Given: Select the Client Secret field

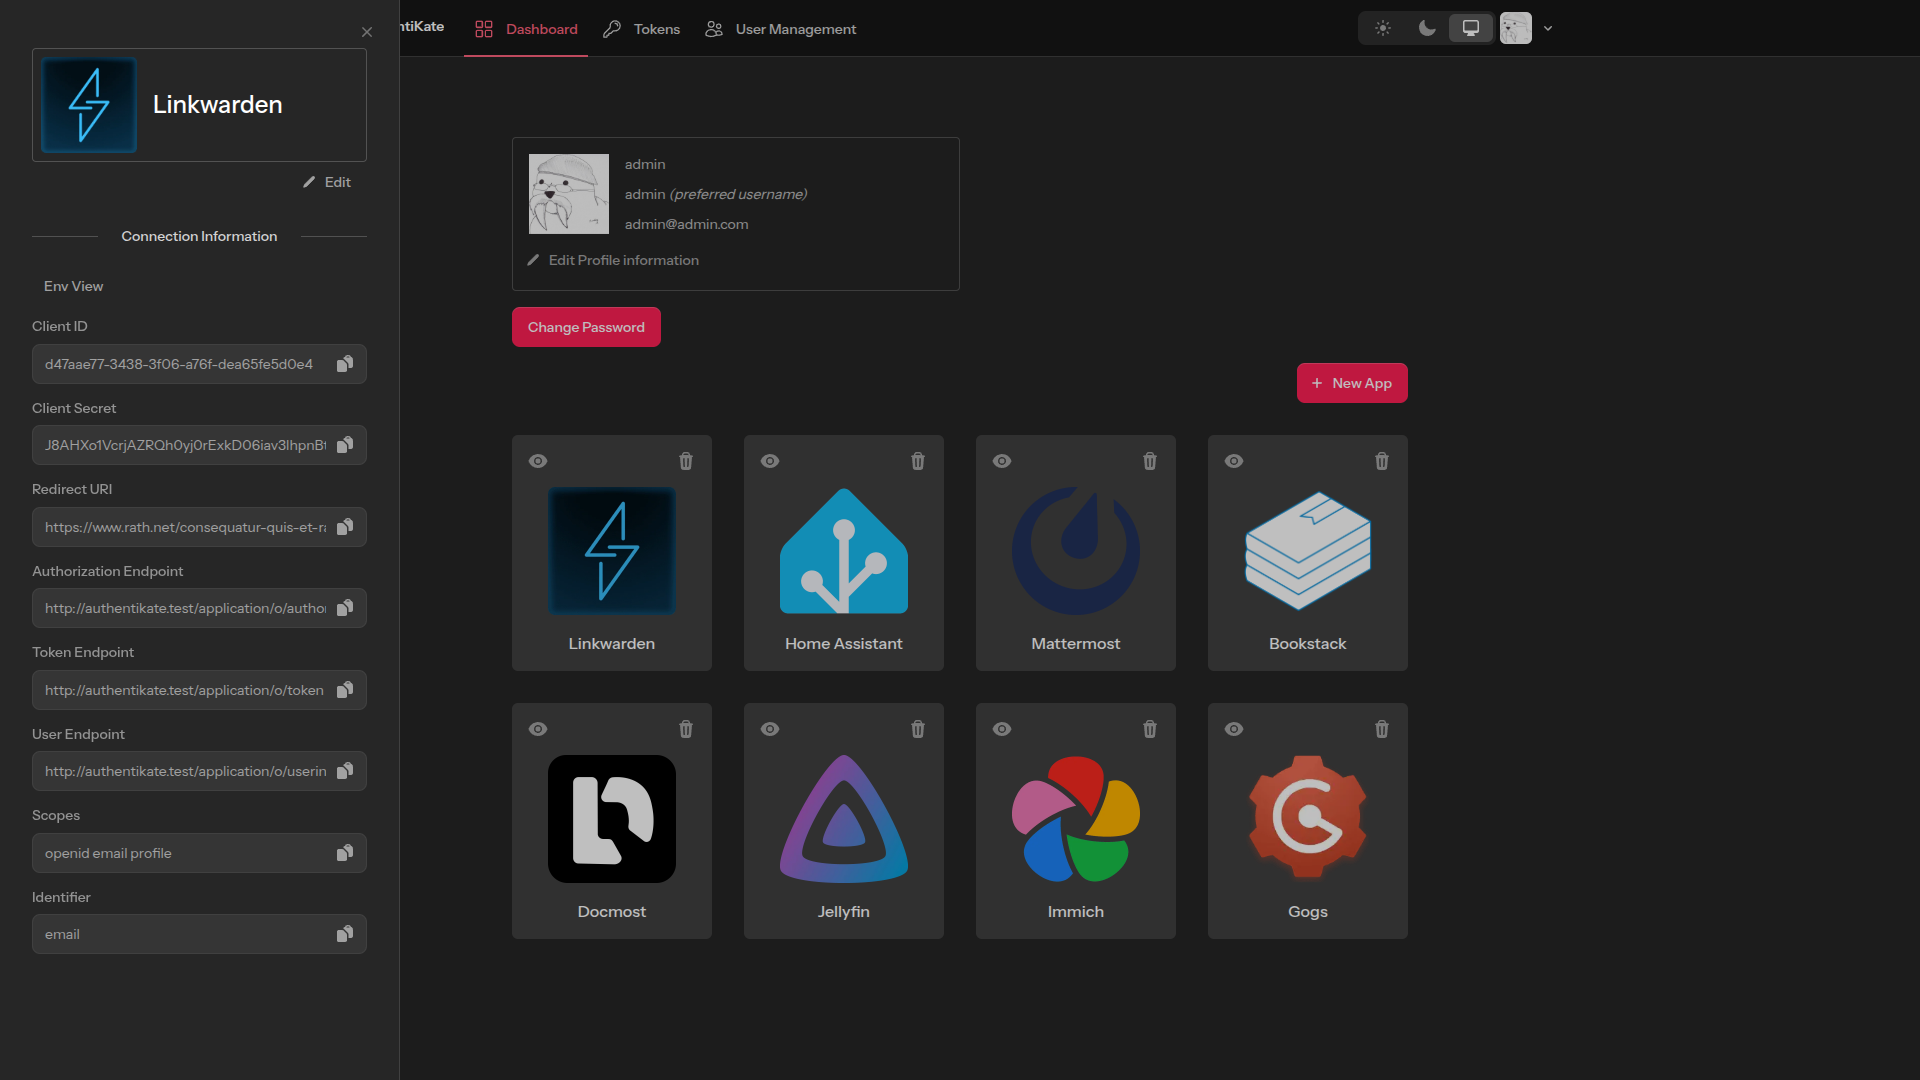Looking at the screenshot, I should 199,445.
